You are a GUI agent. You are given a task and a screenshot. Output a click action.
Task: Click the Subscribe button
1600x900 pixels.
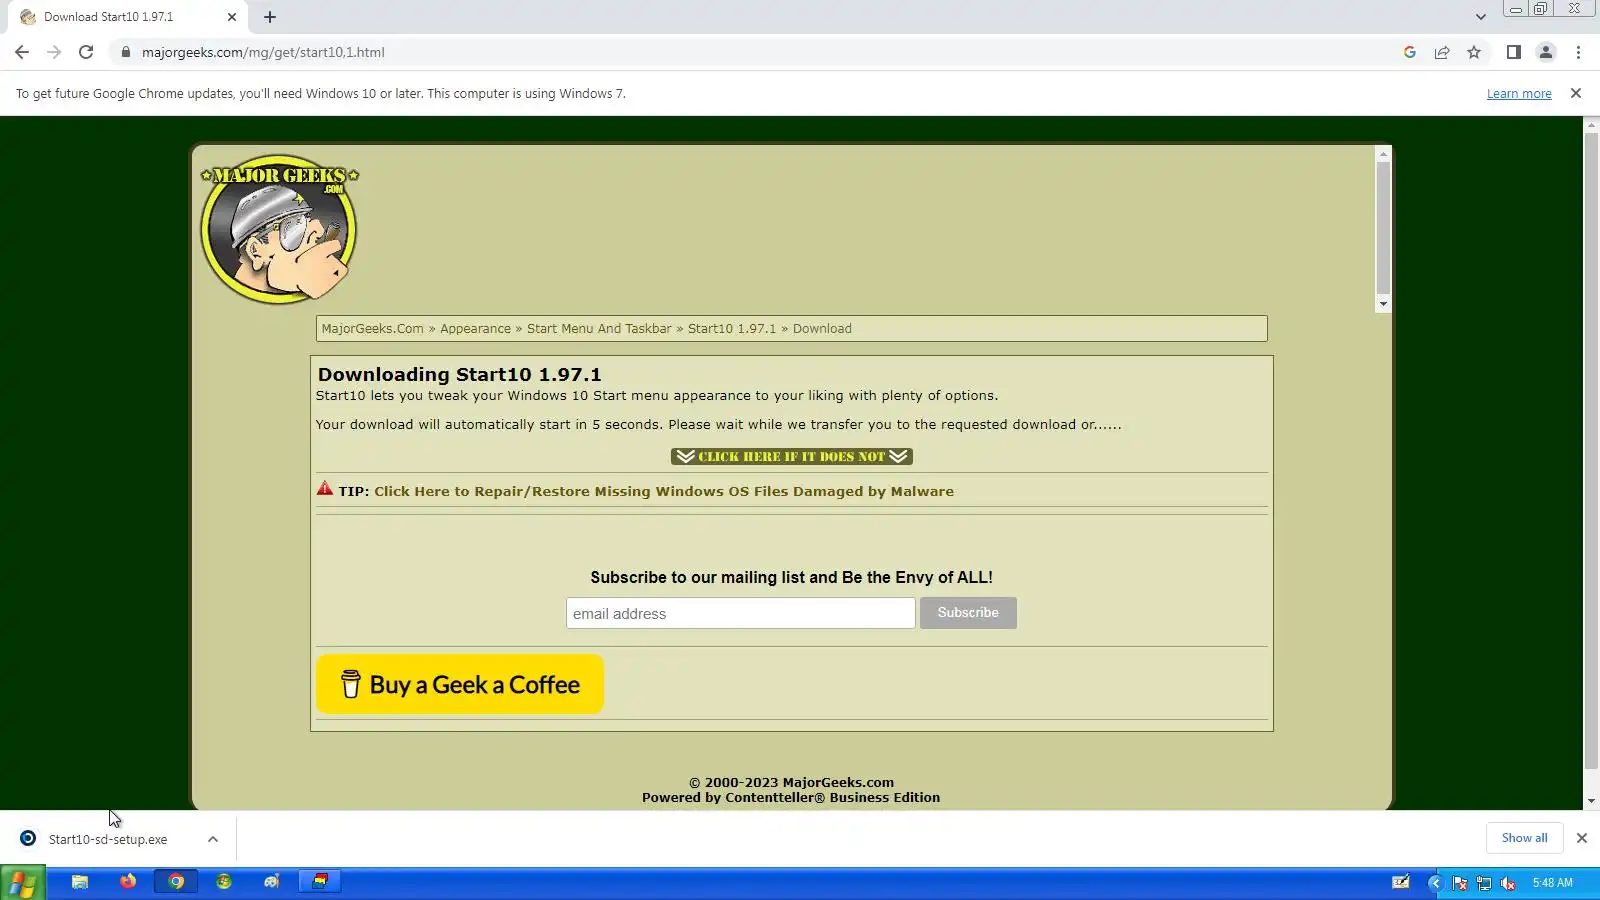pyautogui.click(x=968, y=613)
